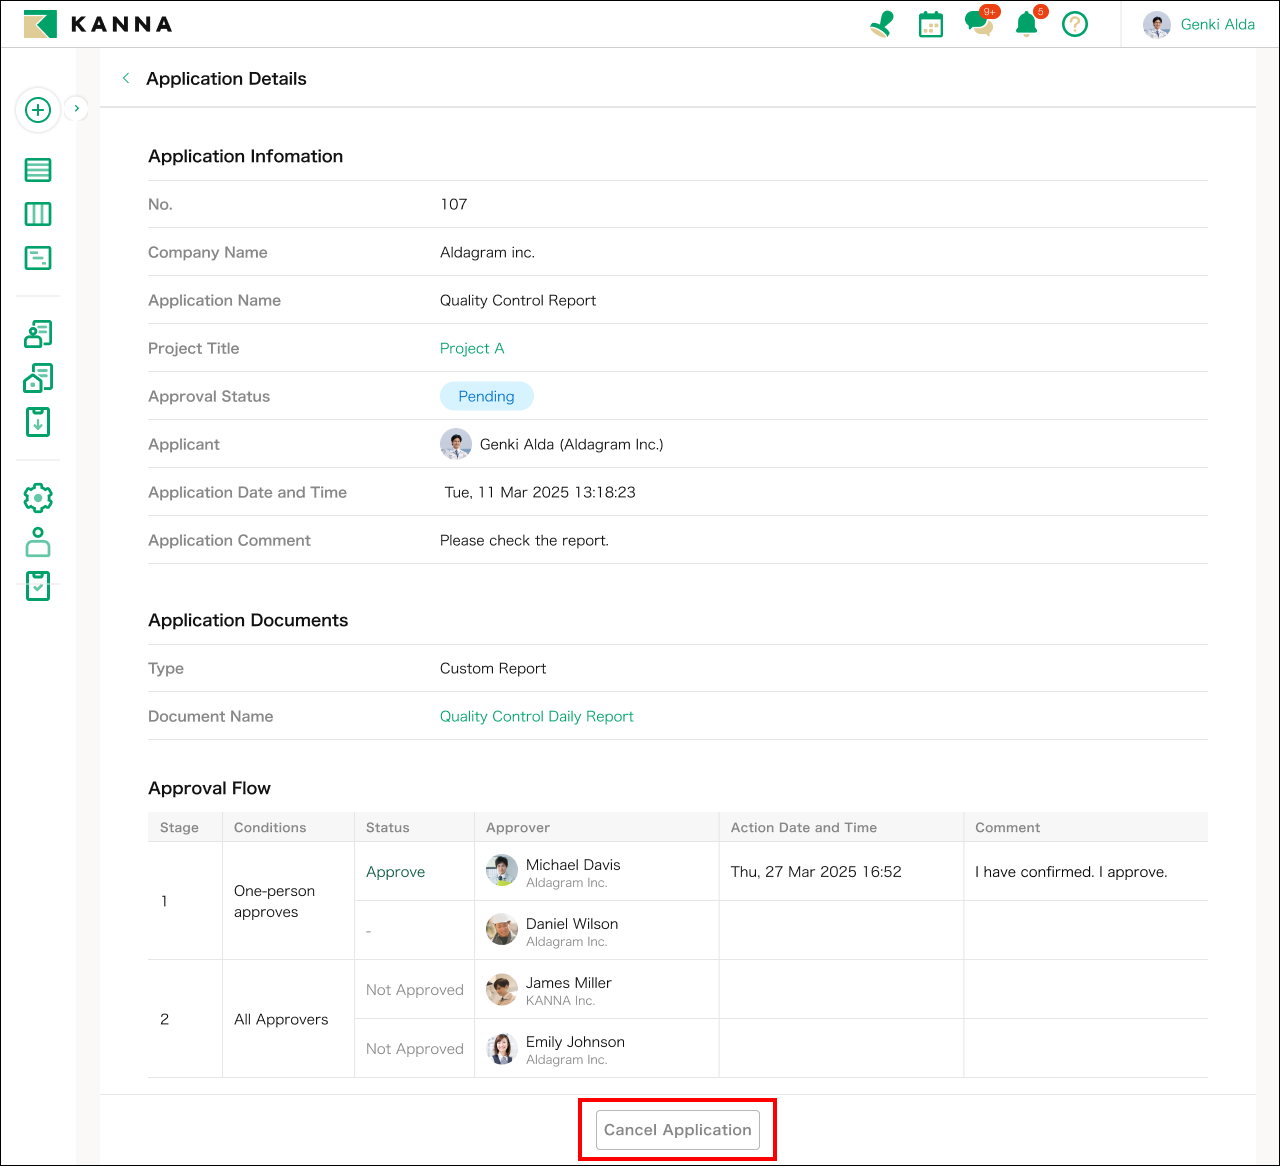Image resolution: width=1280 pixels, height=1166 pixels.
Task: Go back using the Application Details arrow
Action: (126, 79)
